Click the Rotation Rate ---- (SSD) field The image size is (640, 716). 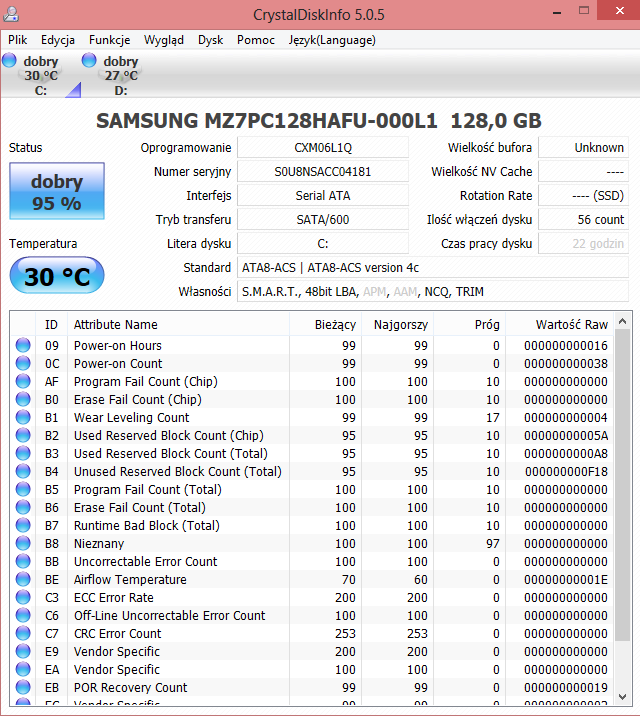583,196
